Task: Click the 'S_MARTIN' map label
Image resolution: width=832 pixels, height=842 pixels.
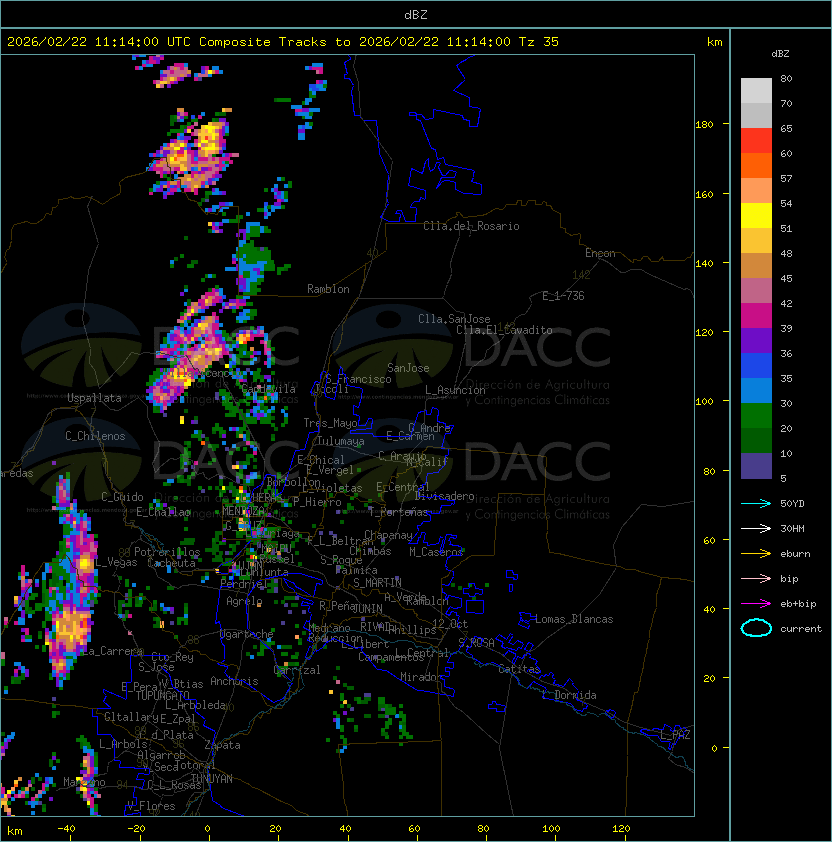Action: [x=377, y=583]
